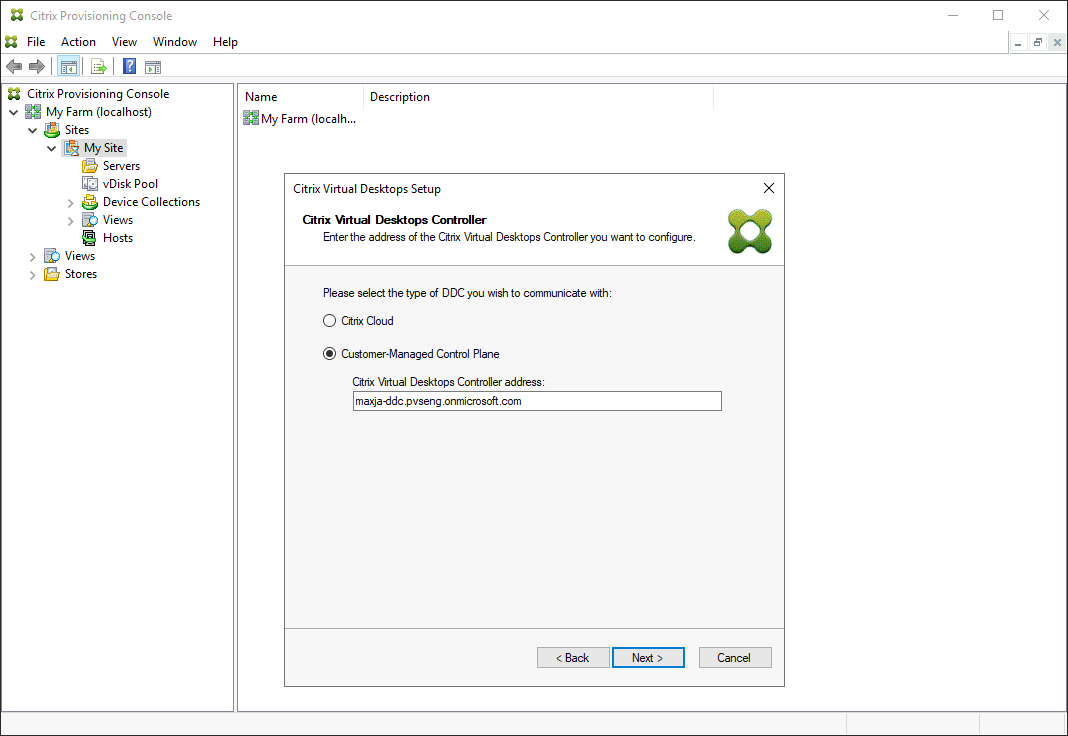This screenshot has height=736, width=1068.
Task: Open the Window menu
Action: [x=175, y=41]
